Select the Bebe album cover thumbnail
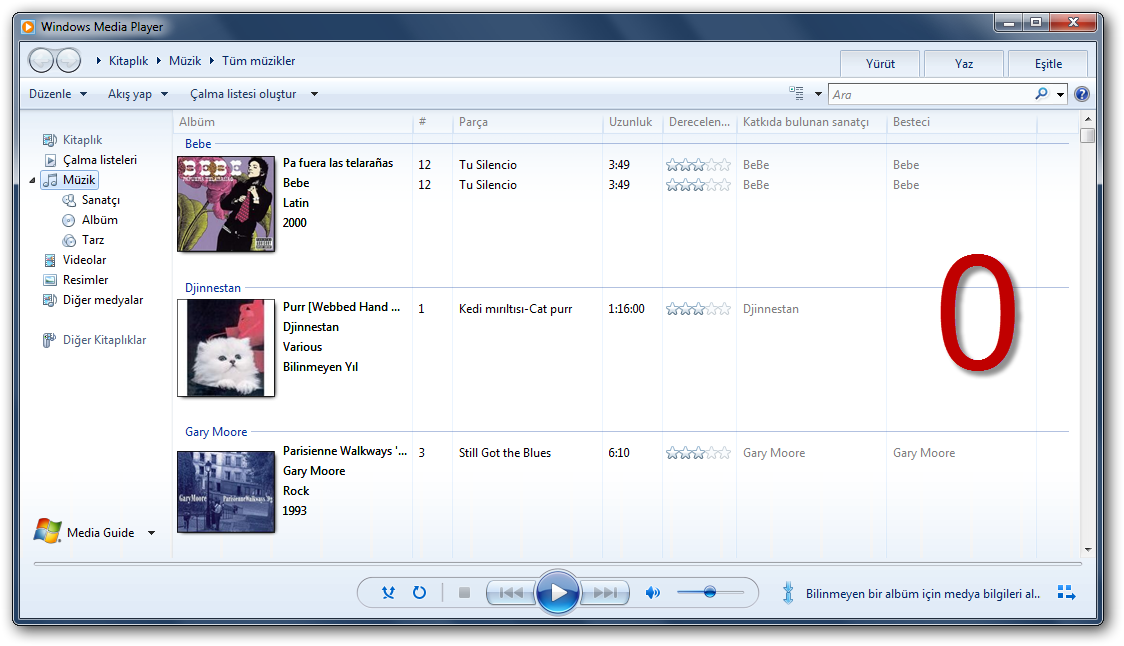Viewport: 1124px width, 646px height. pyautogui.click(x=226, y=204)
